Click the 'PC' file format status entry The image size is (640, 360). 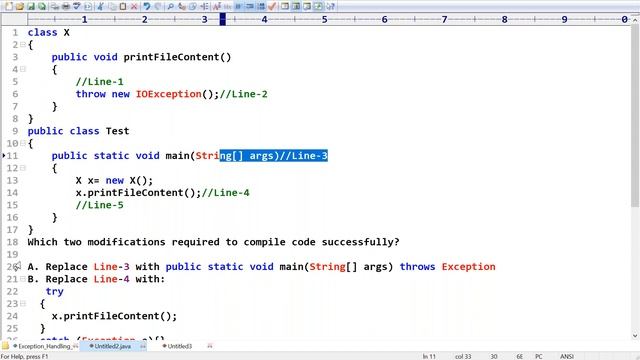[x=539, y=356]
